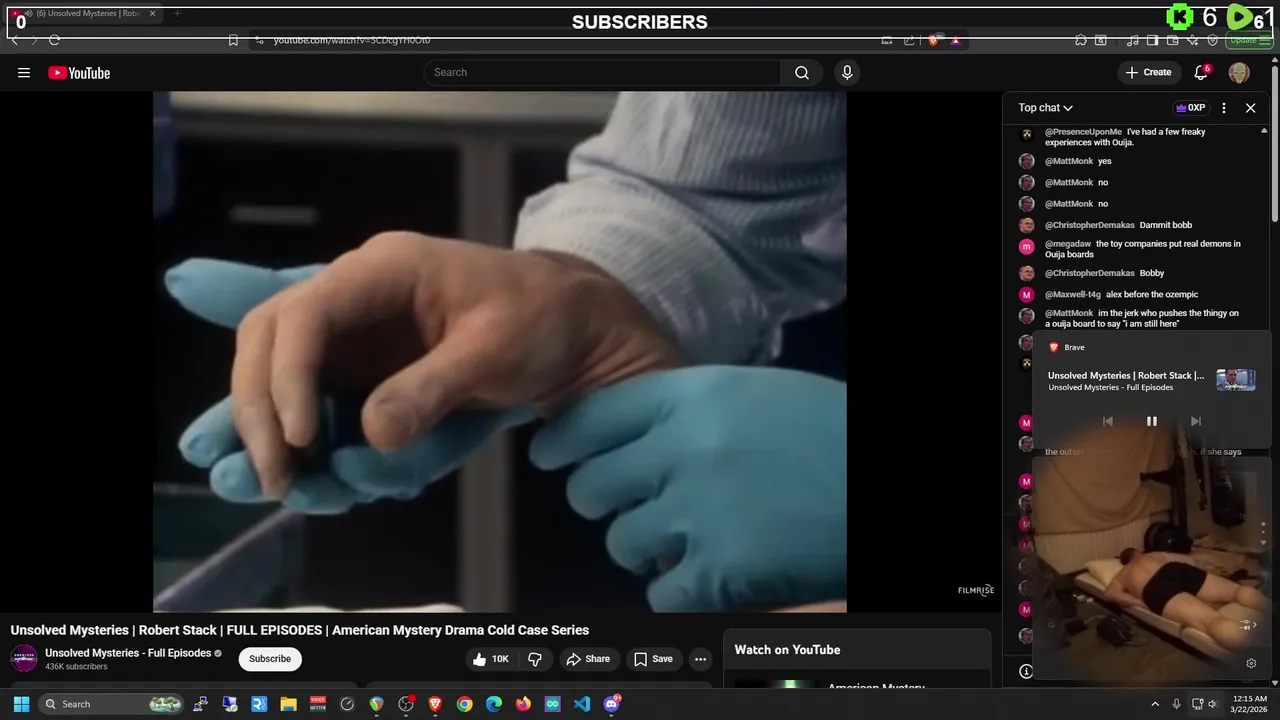Click the Create button
This screenshot has width=1280, height=720.
pyautogui.click(x=1148, y=72)
